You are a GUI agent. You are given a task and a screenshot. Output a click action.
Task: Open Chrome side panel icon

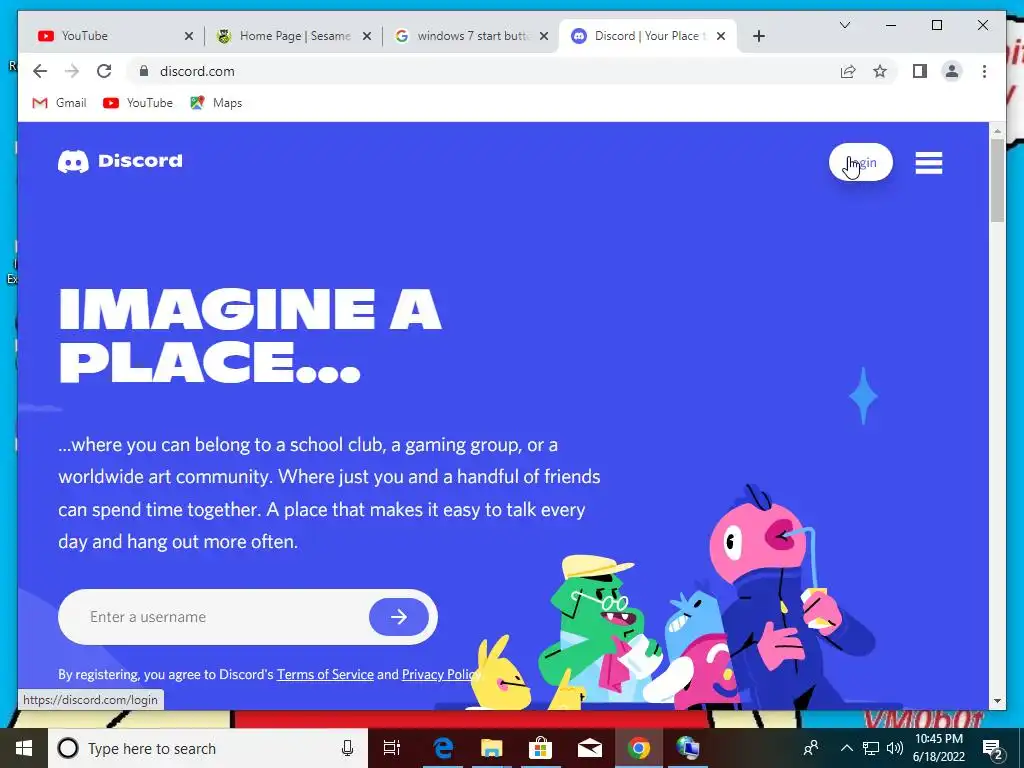(x=920, y=71)
